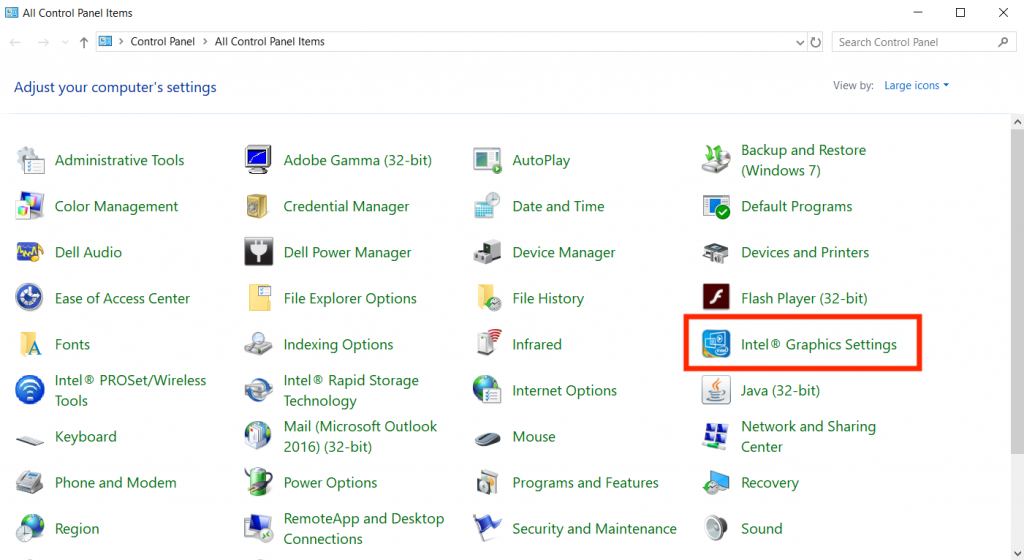Image resolution: width=1024 pixels, height=560 pixels.
Task: Open the Phone and Modem icon
Action: [x=30, y=482]
